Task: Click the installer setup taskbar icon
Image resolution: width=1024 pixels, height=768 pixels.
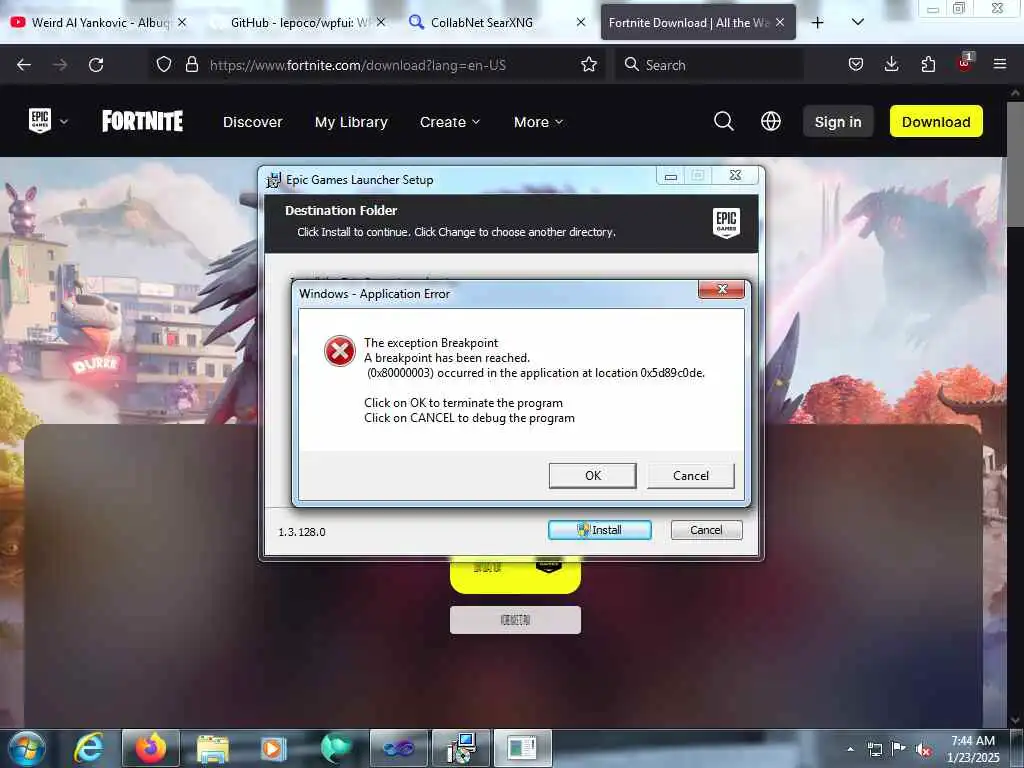Action: coord(460,748)
